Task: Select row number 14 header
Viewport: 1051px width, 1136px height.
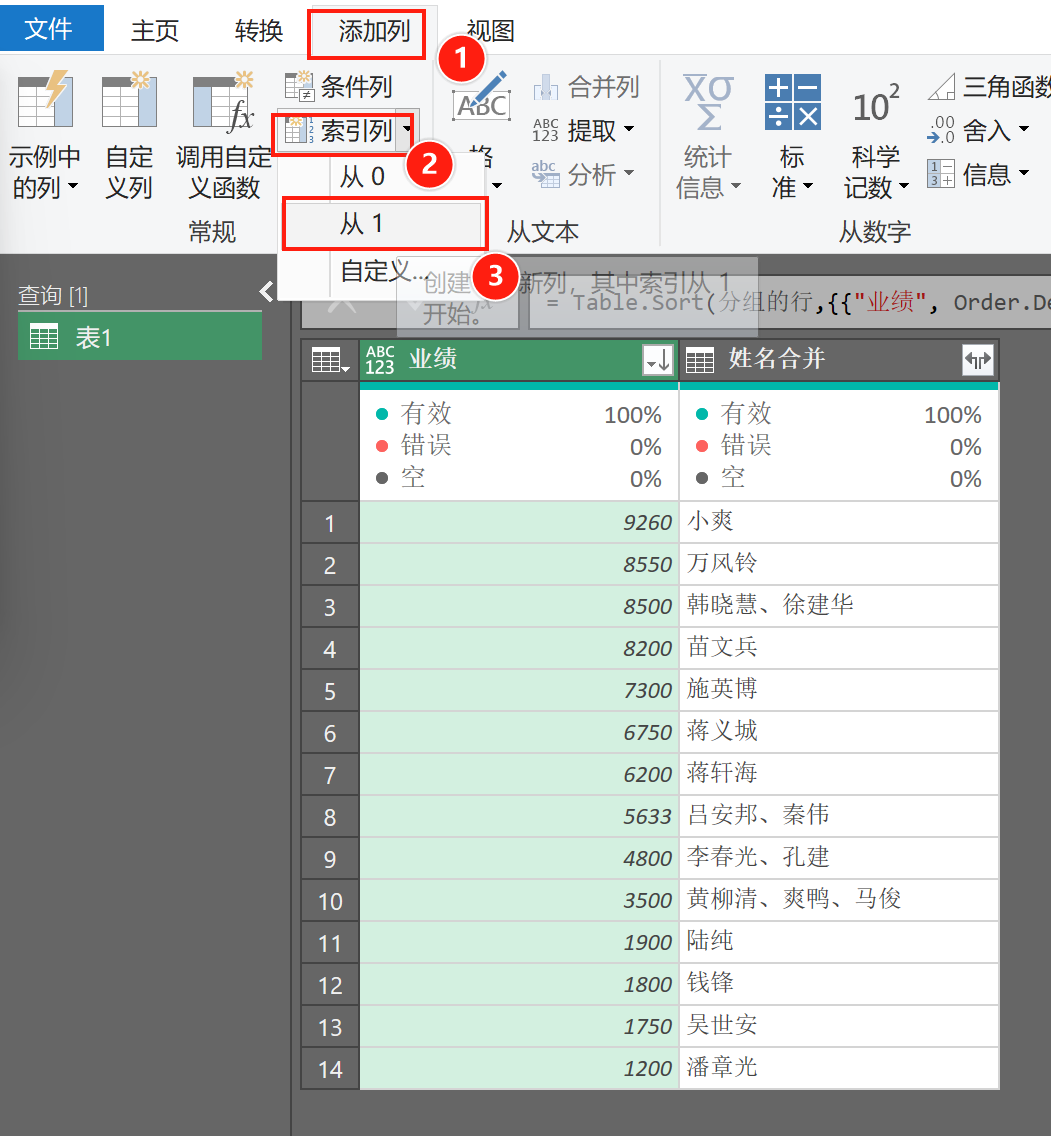Action: (330, 1069)
